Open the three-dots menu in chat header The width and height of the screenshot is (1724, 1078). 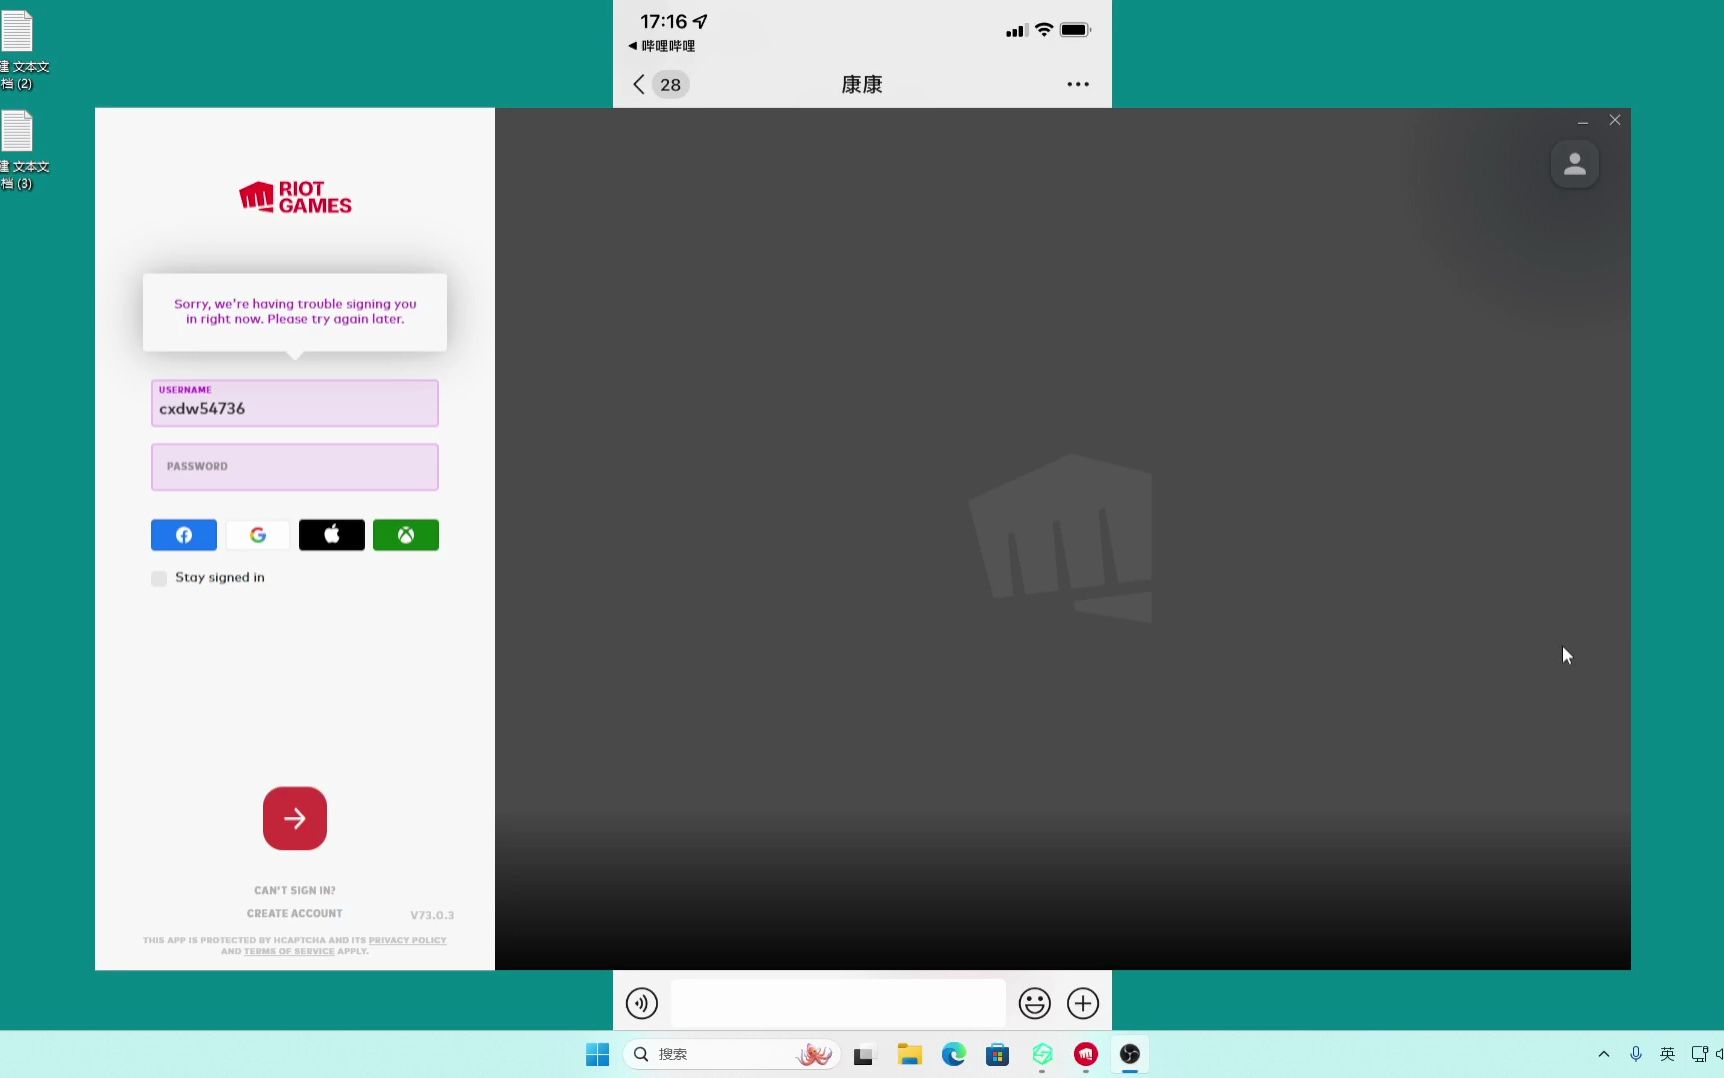coord(1078,84)
